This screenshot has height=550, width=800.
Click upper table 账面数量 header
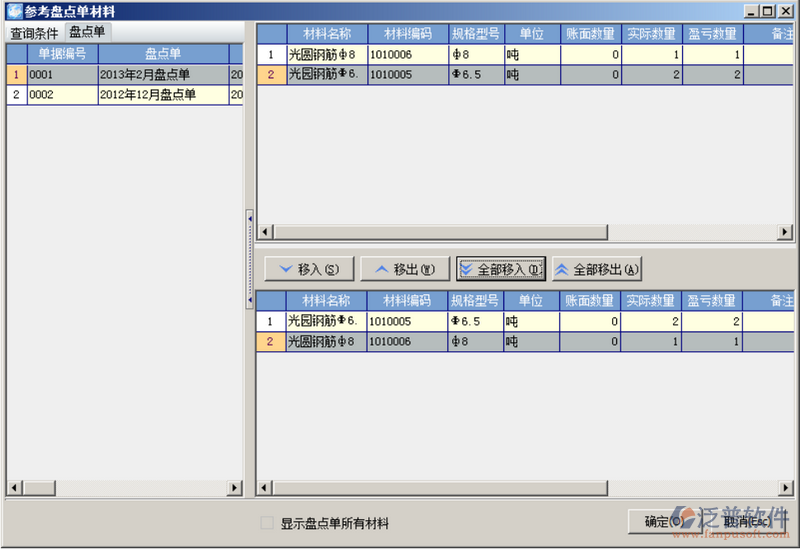click(591, 34)
